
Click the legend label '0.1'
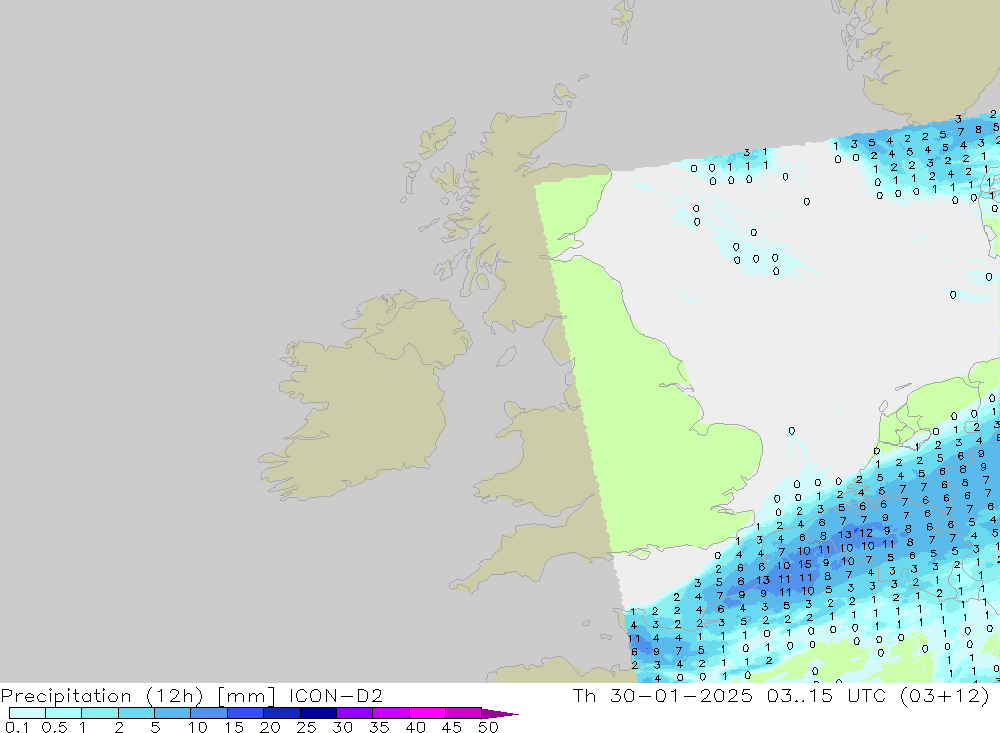17,727
